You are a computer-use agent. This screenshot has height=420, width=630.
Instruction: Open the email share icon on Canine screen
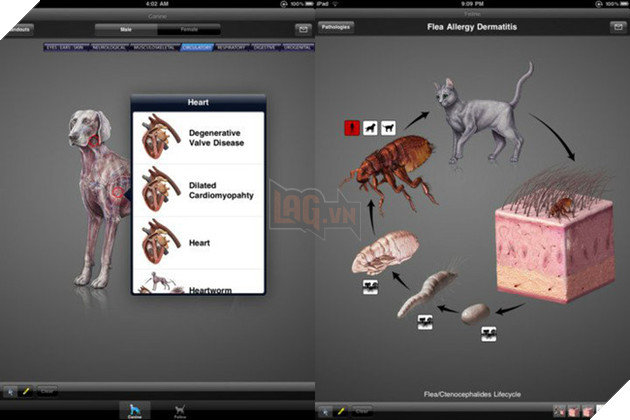pos(301,29)
